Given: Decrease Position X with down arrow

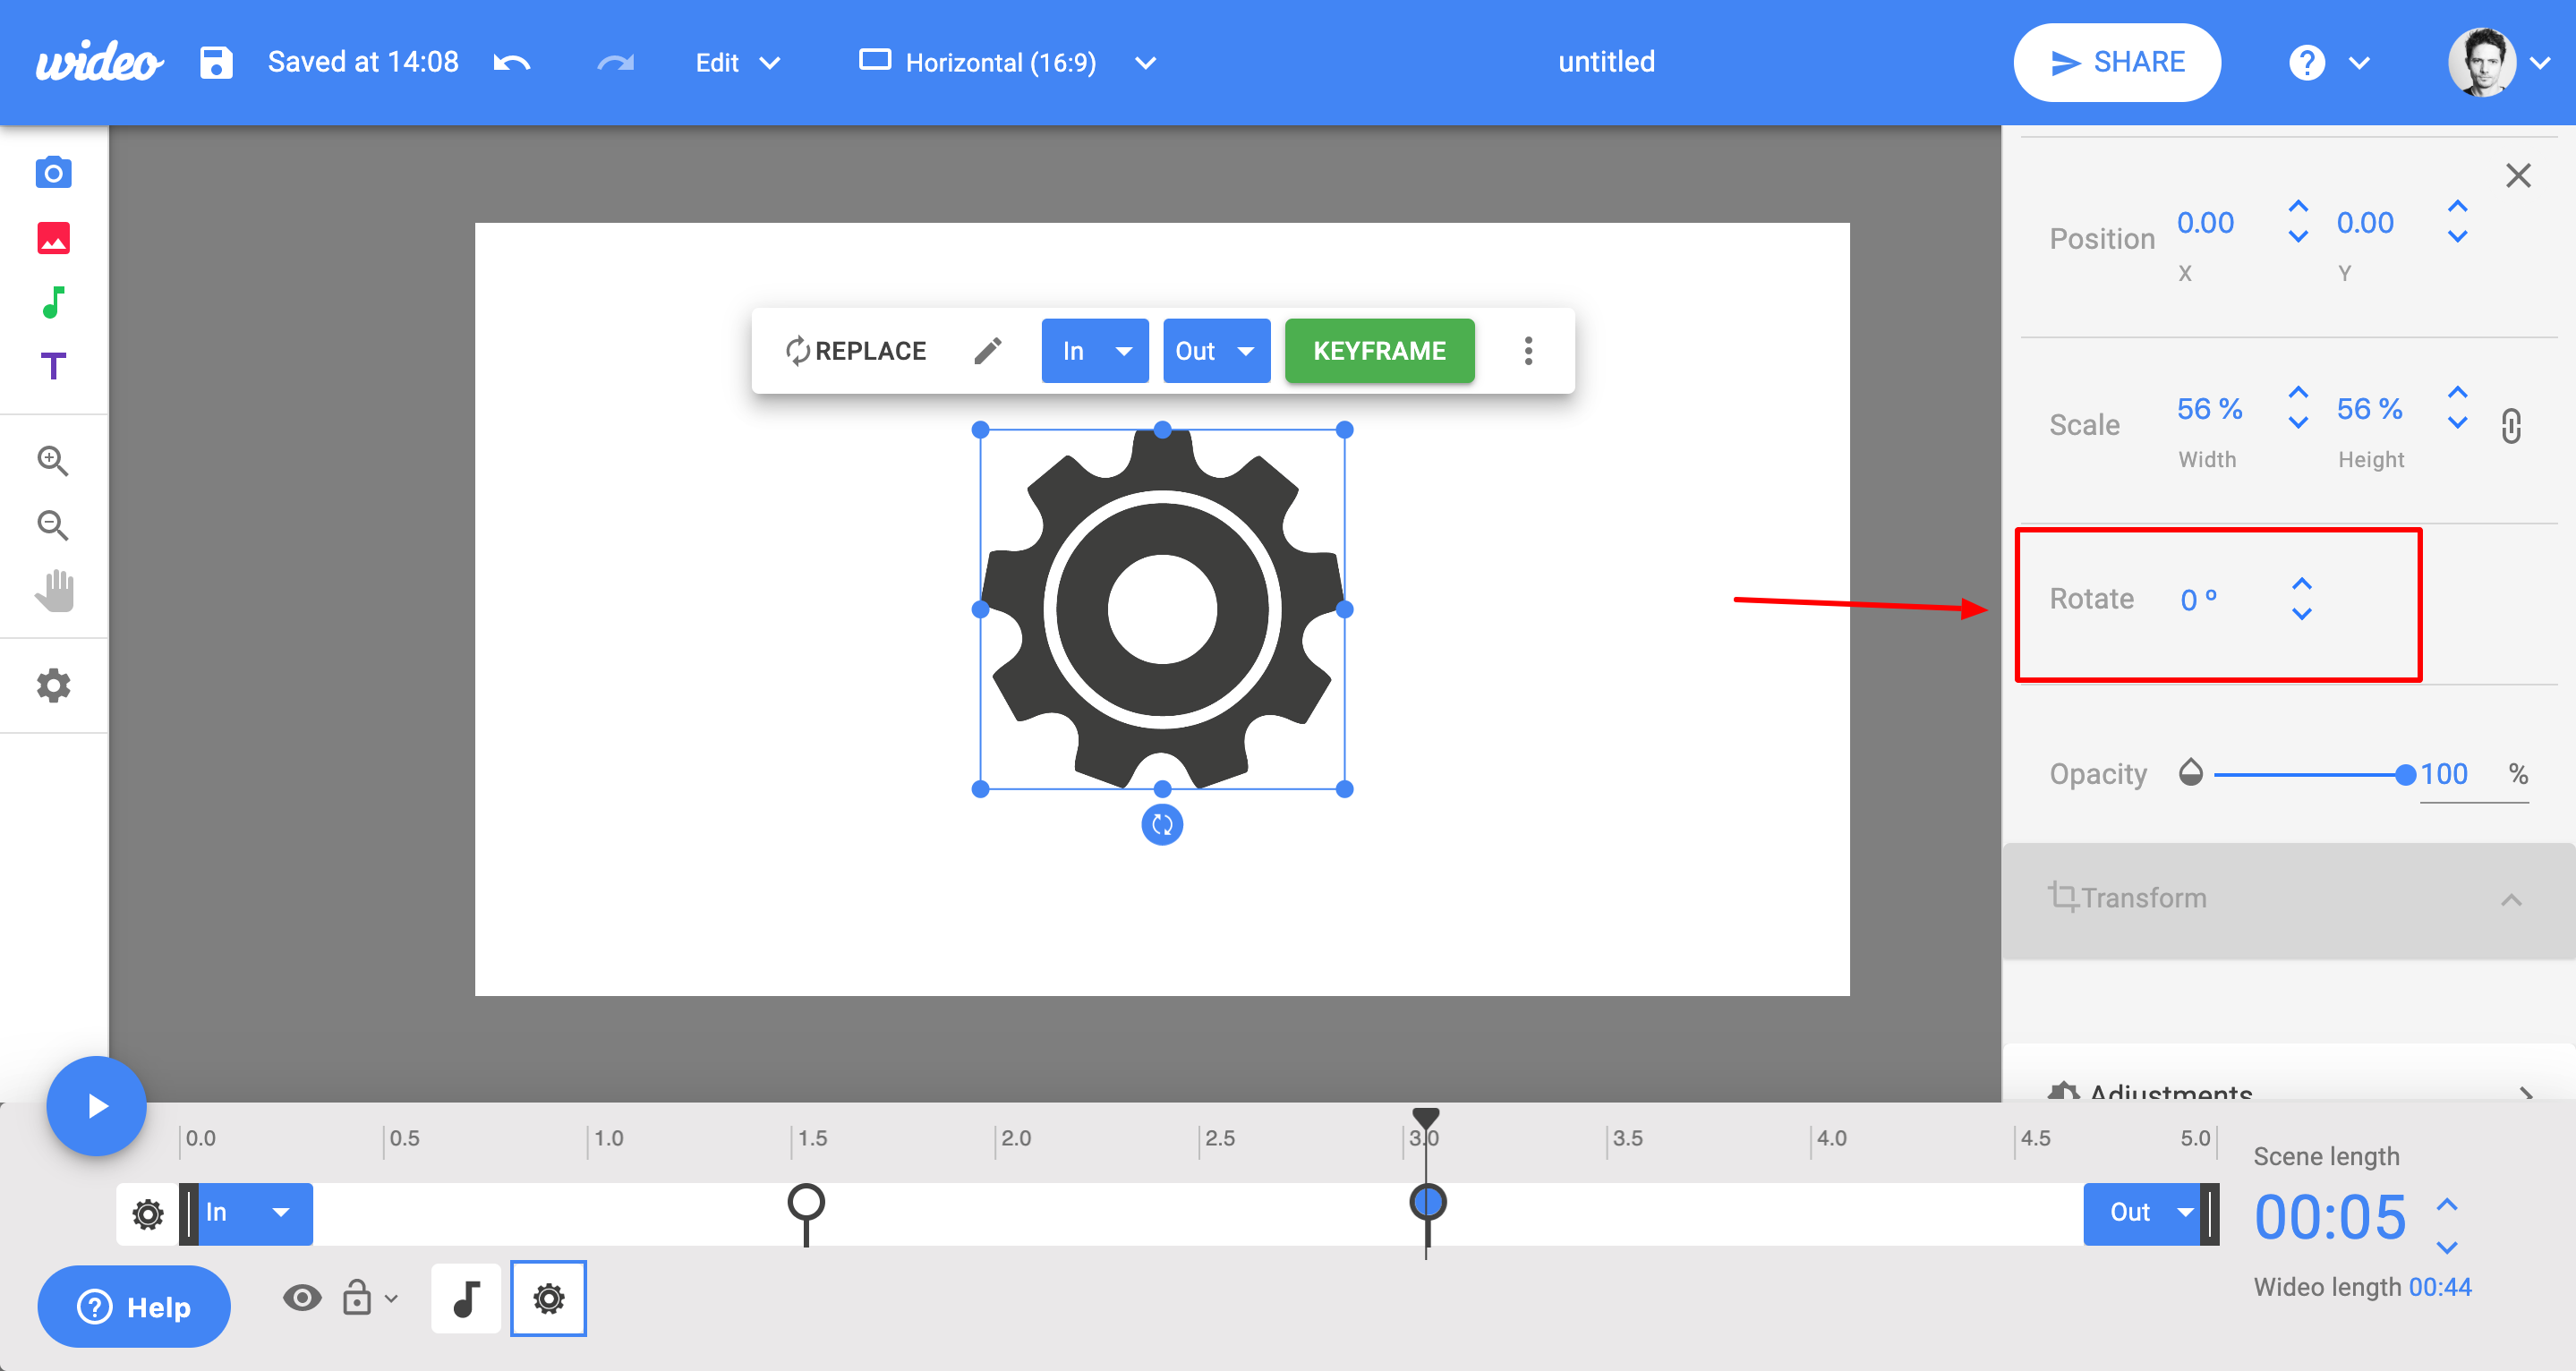Looking at the screenshot, I should 2298,237.
